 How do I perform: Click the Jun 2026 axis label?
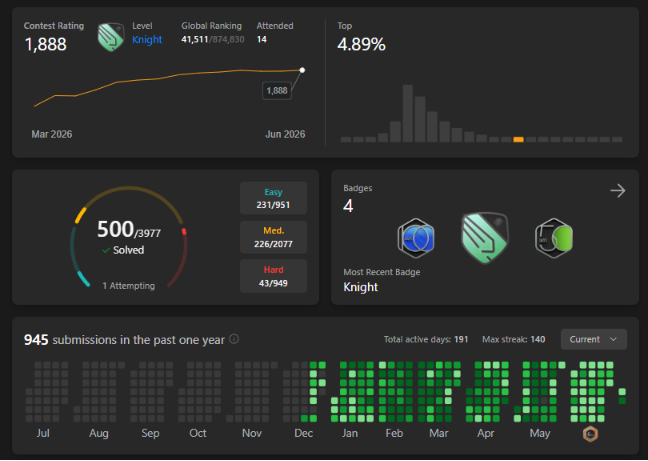coord(285,134)
